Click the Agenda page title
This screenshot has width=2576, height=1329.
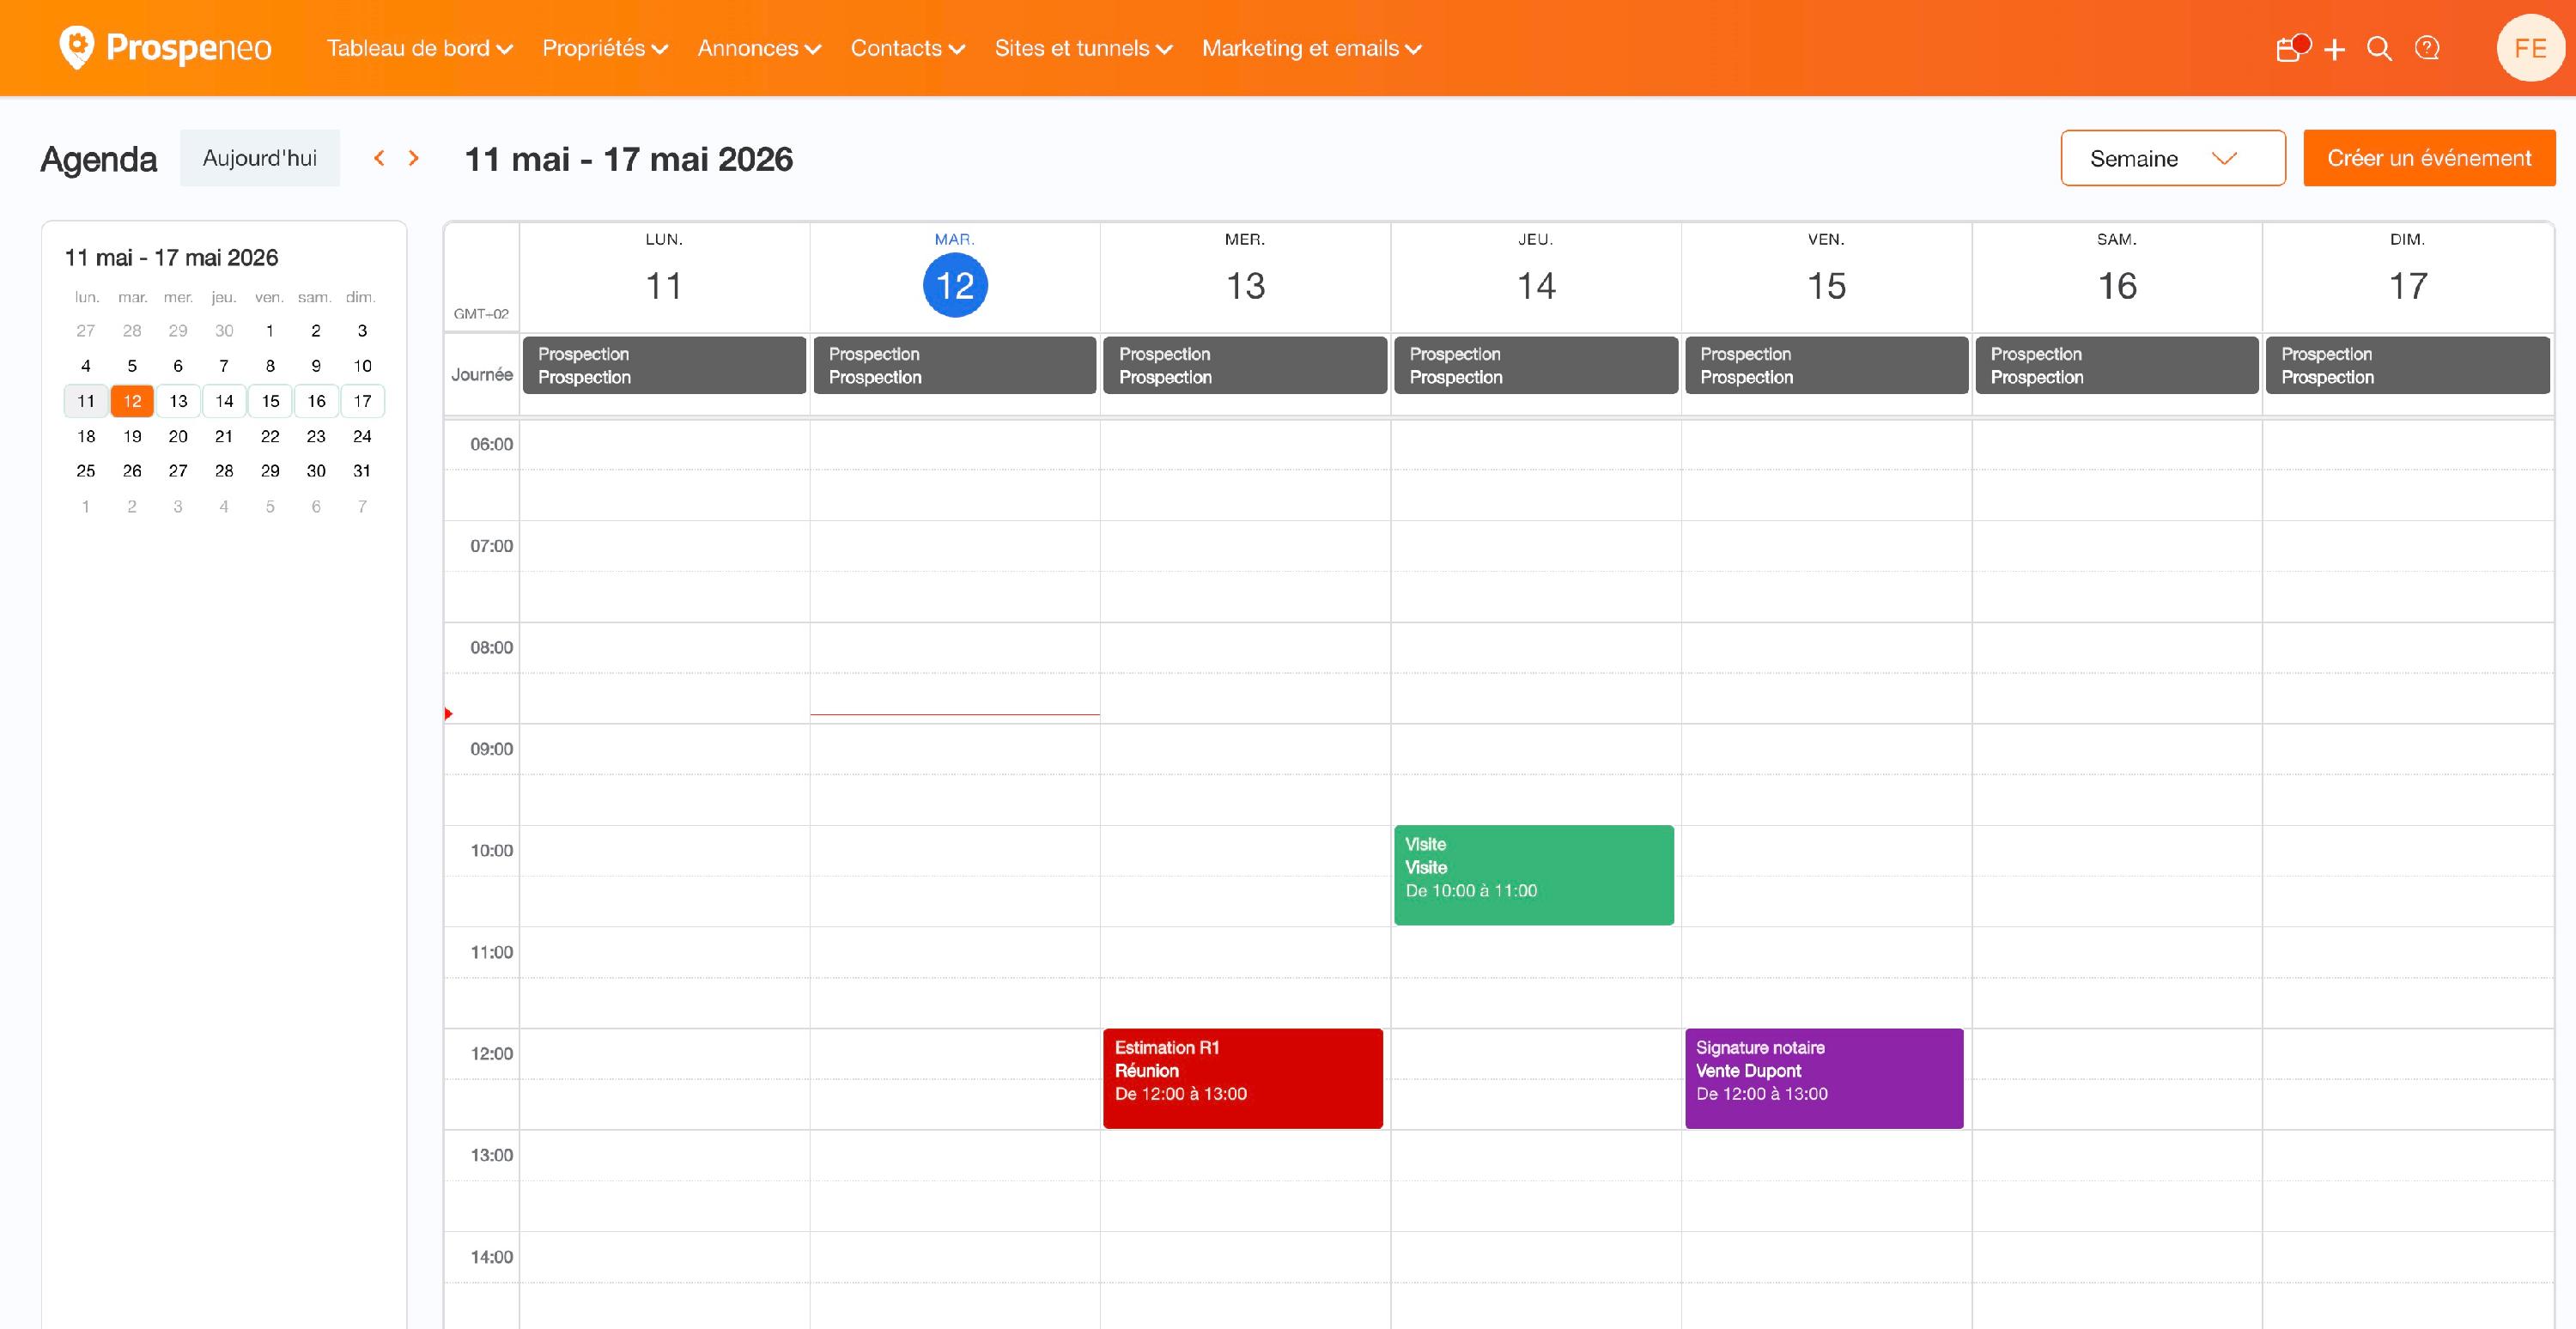[x=98, y=159]
